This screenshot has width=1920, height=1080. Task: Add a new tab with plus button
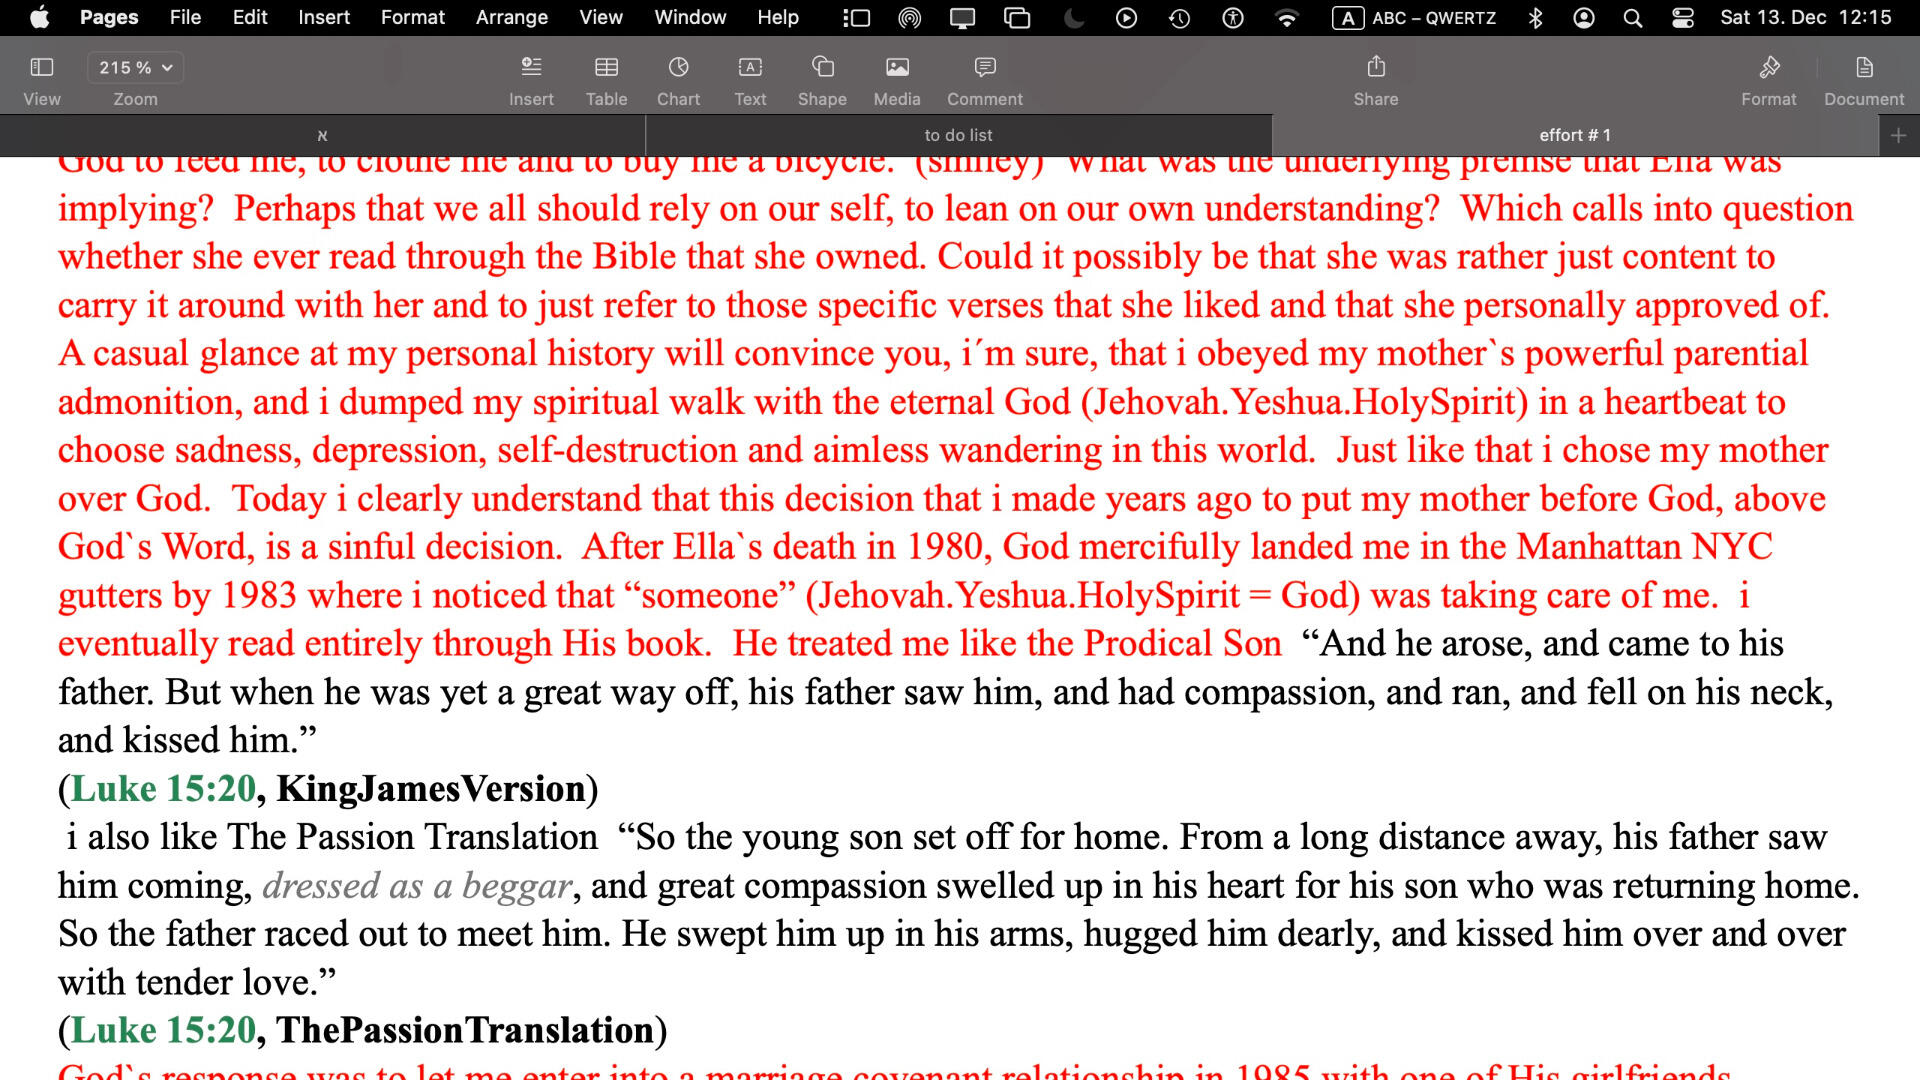tap(1898, 135)
